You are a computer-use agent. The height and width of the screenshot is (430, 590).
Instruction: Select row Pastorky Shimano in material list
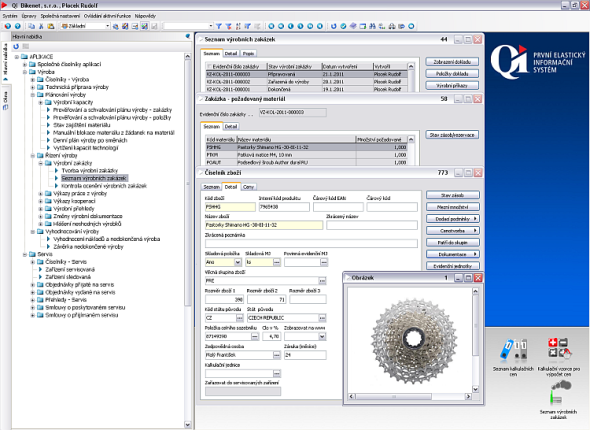click(306, 147)
